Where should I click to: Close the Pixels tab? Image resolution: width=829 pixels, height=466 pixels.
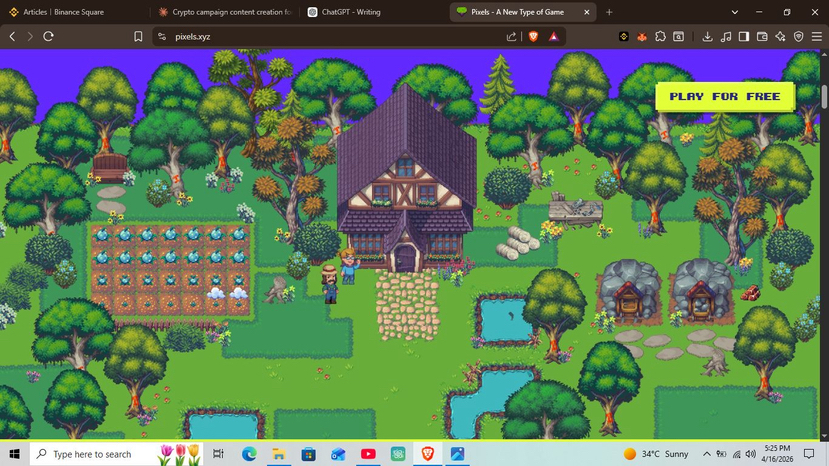(586, 12)
